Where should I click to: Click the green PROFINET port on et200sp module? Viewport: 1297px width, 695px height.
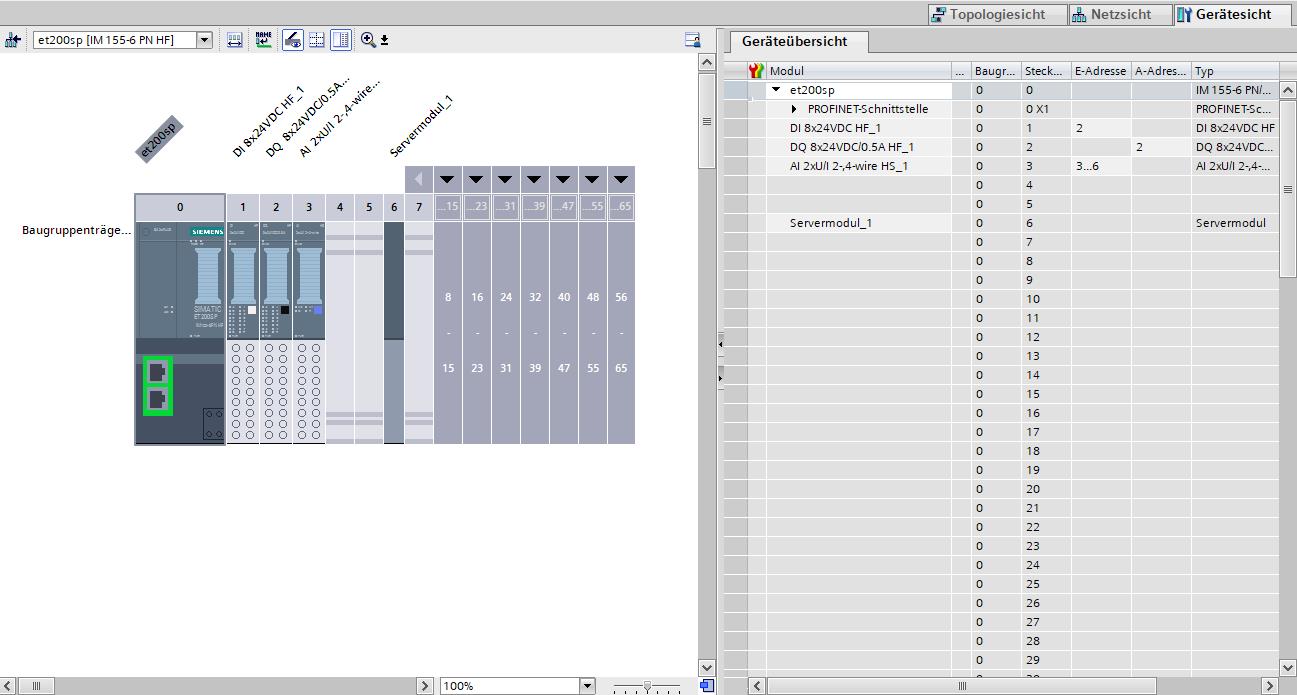[x=157, y=372]
